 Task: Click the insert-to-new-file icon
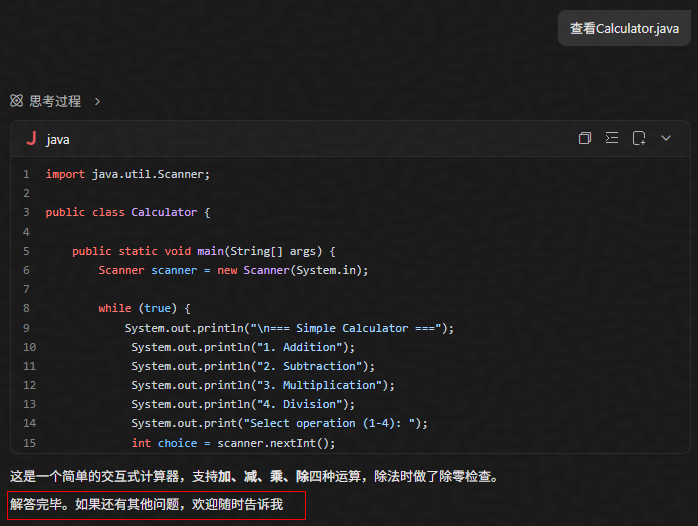[639, 138]
